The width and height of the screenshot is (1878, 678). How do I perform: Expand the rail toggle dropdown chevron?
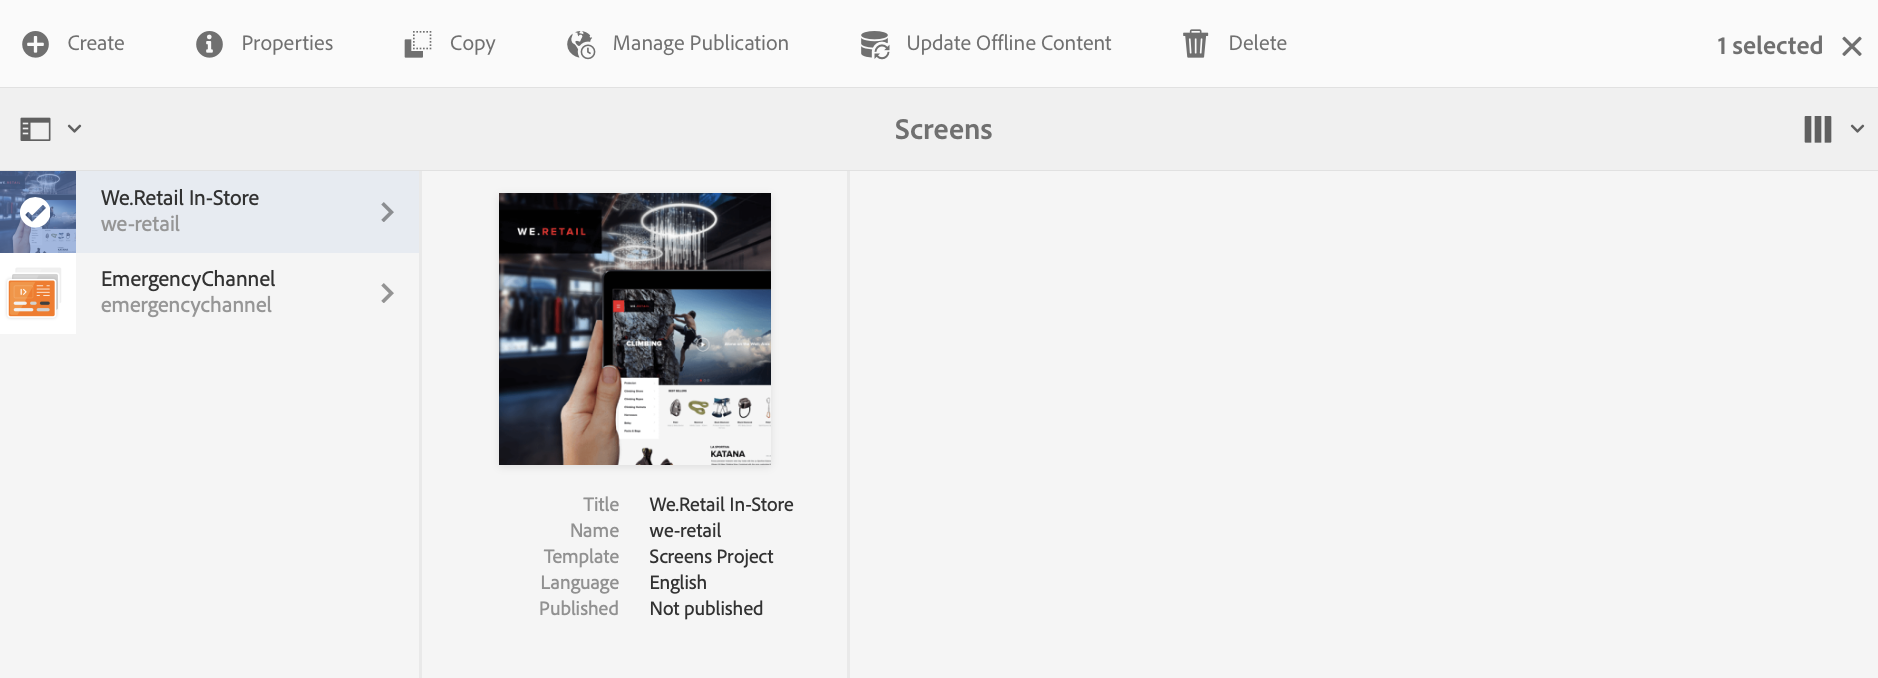(74, 129)
